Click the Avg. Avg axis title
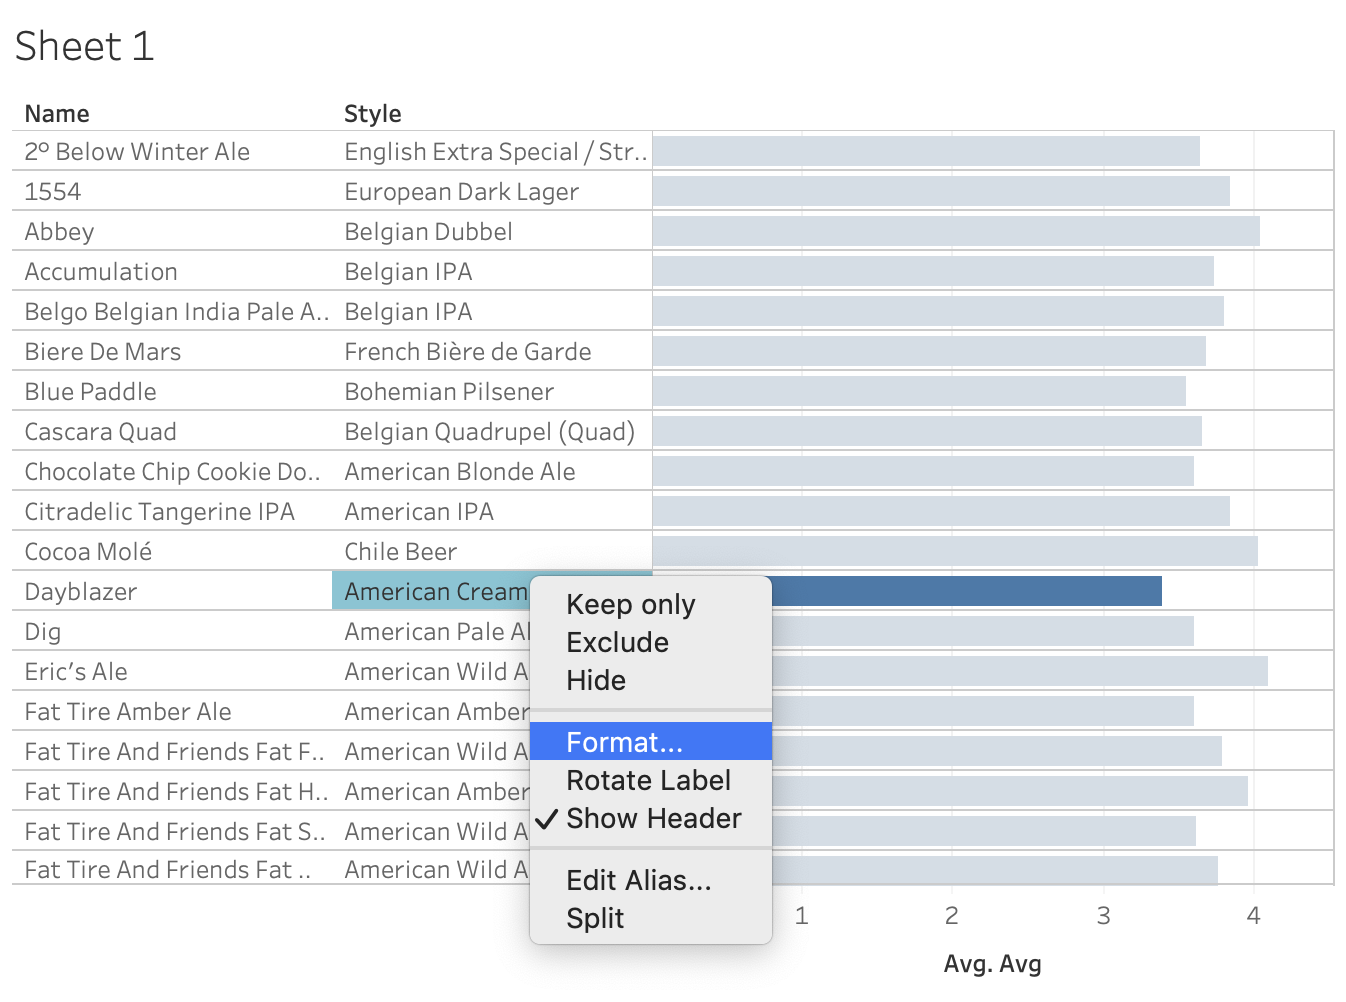This screenshot has height=1002, width=1346. tap(992, 964)
